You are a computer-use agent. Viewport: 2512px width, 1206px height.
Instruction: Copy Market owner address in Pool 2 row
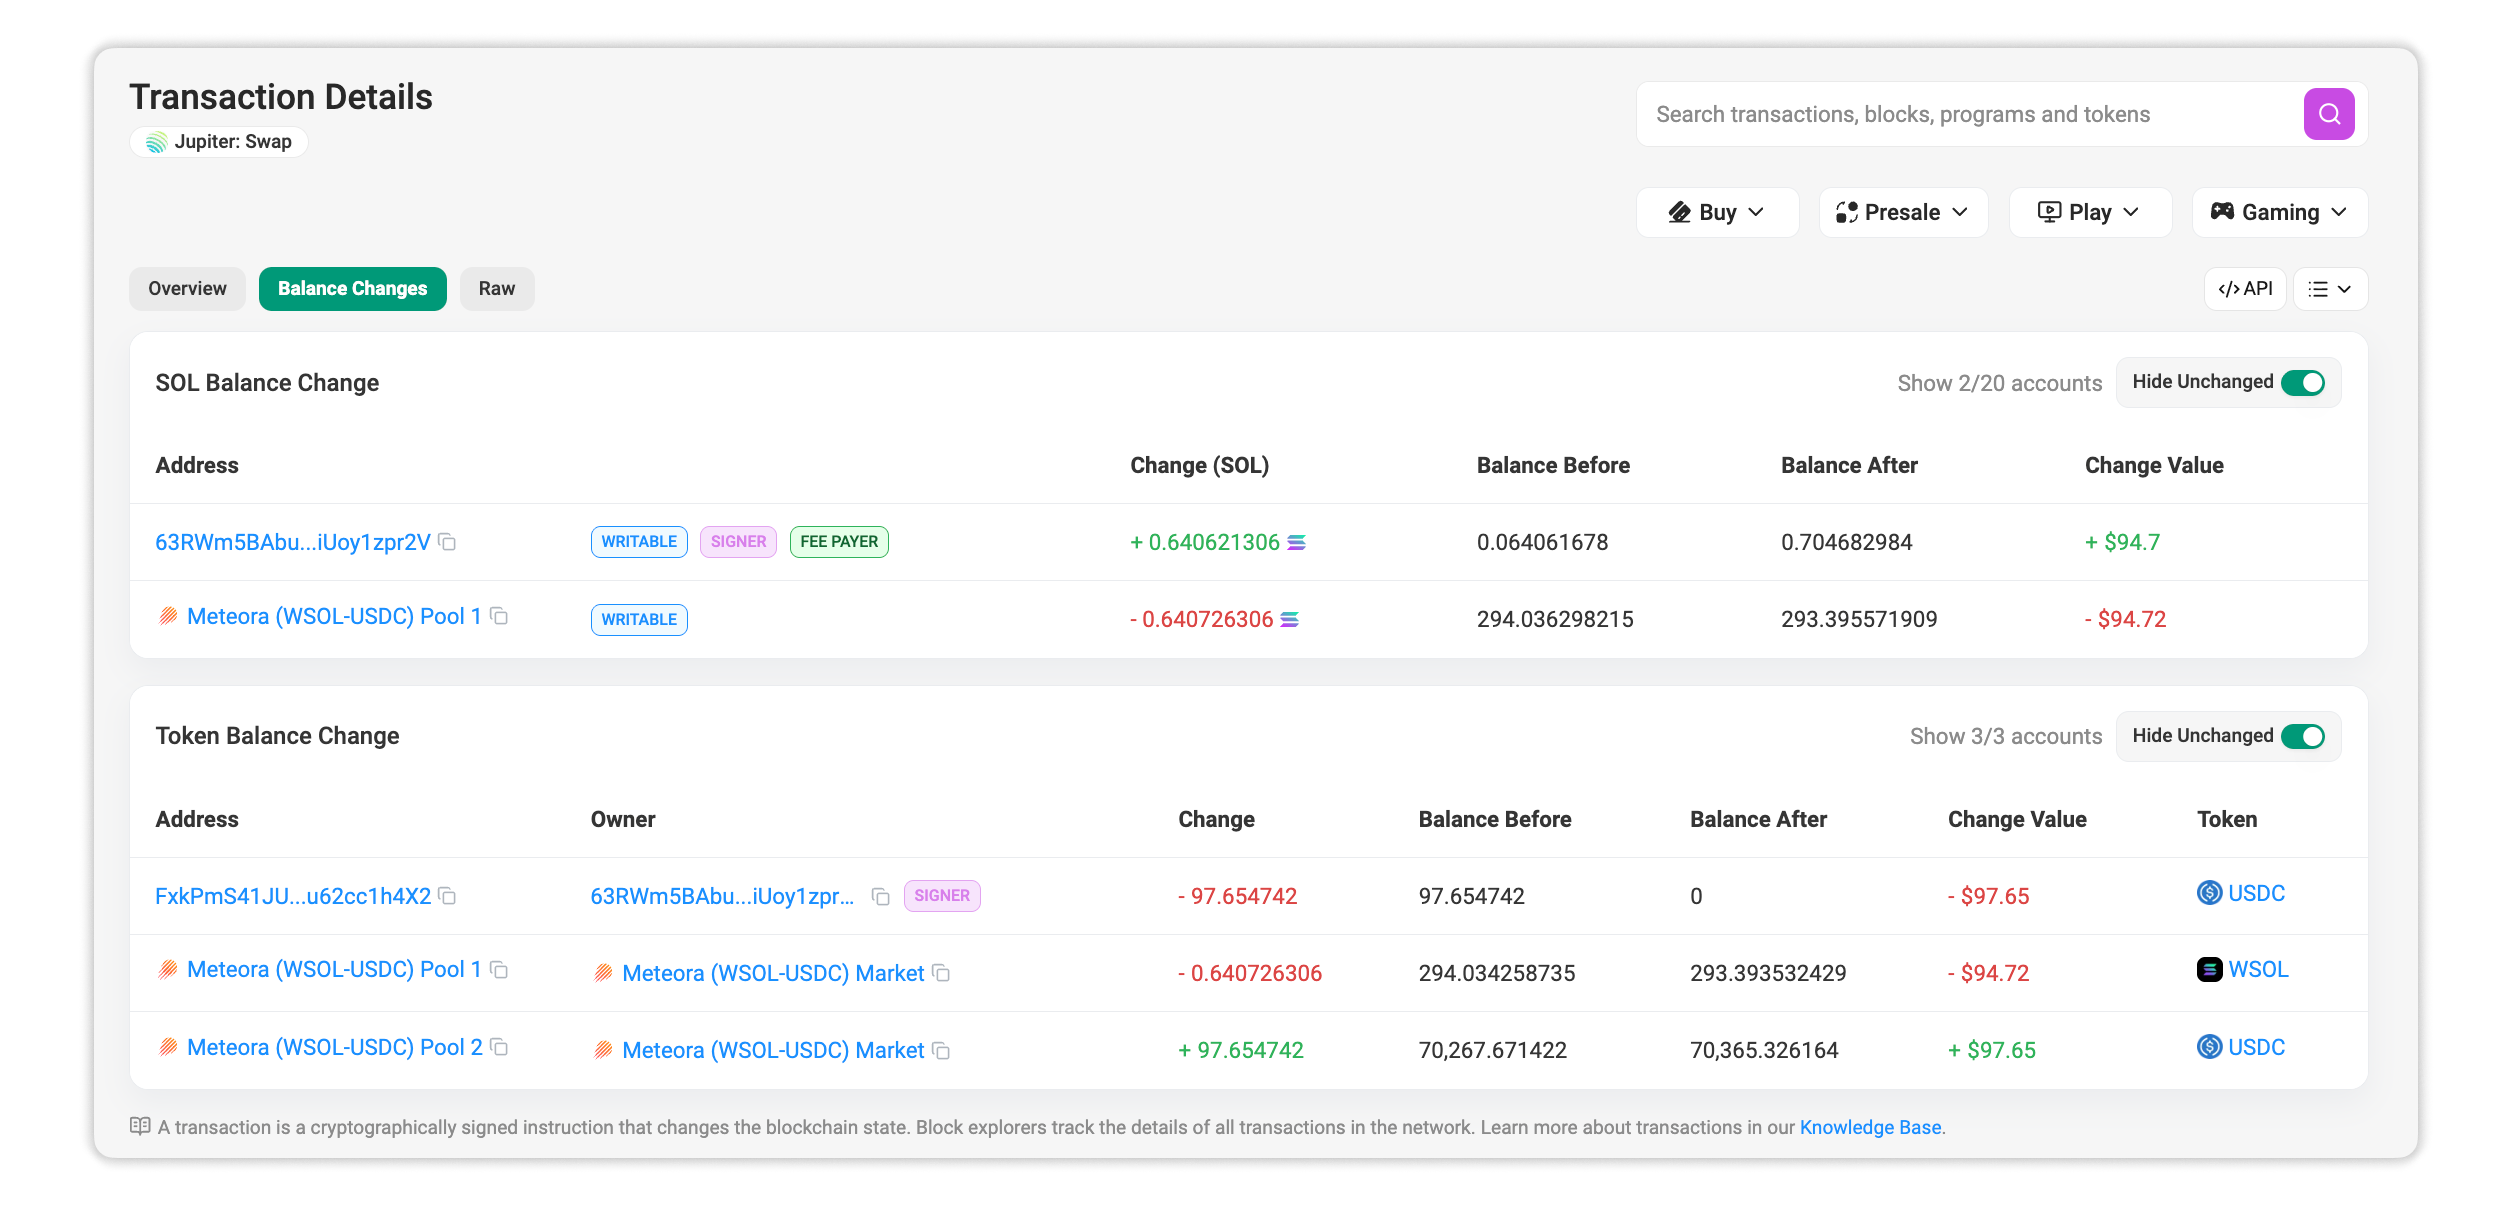point(941,1050)
